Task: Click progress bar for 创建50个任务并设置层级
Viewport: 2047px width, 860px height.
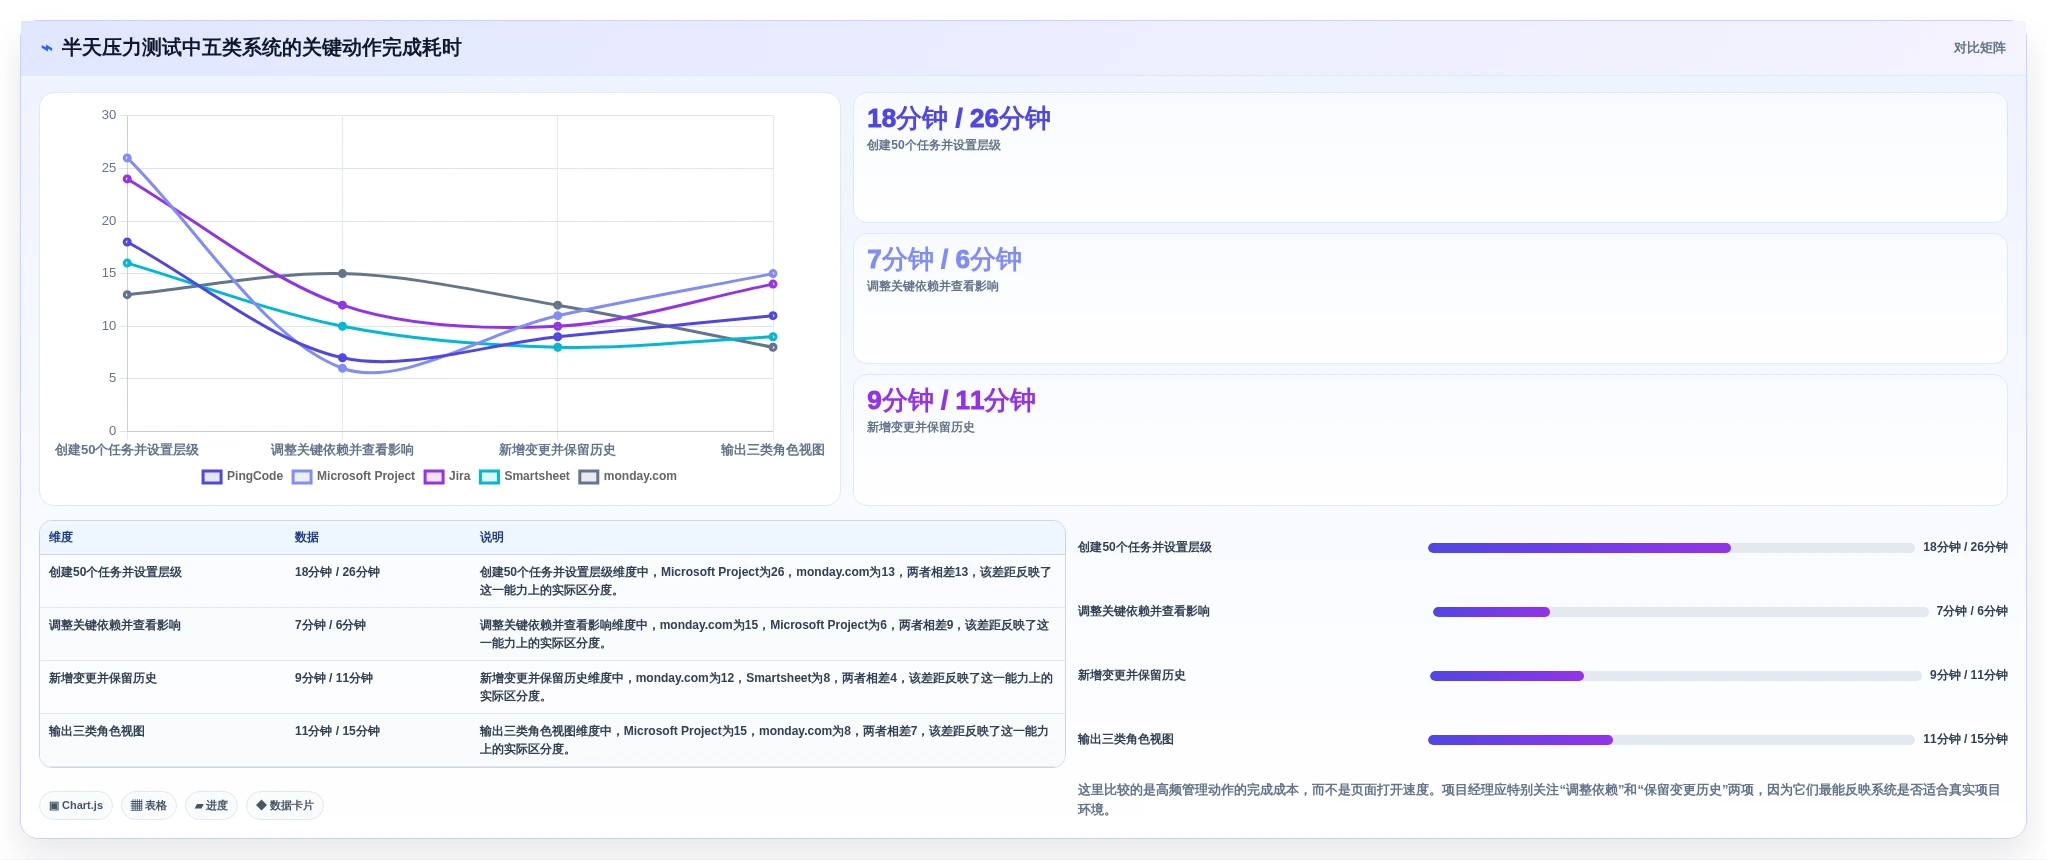Action: (1671, 548)
